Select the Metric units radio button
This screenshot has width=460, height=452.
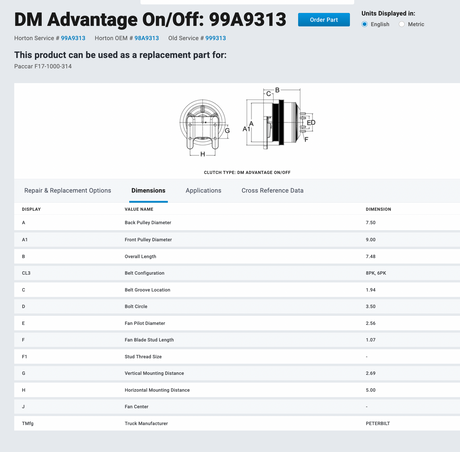coord(402,24)
